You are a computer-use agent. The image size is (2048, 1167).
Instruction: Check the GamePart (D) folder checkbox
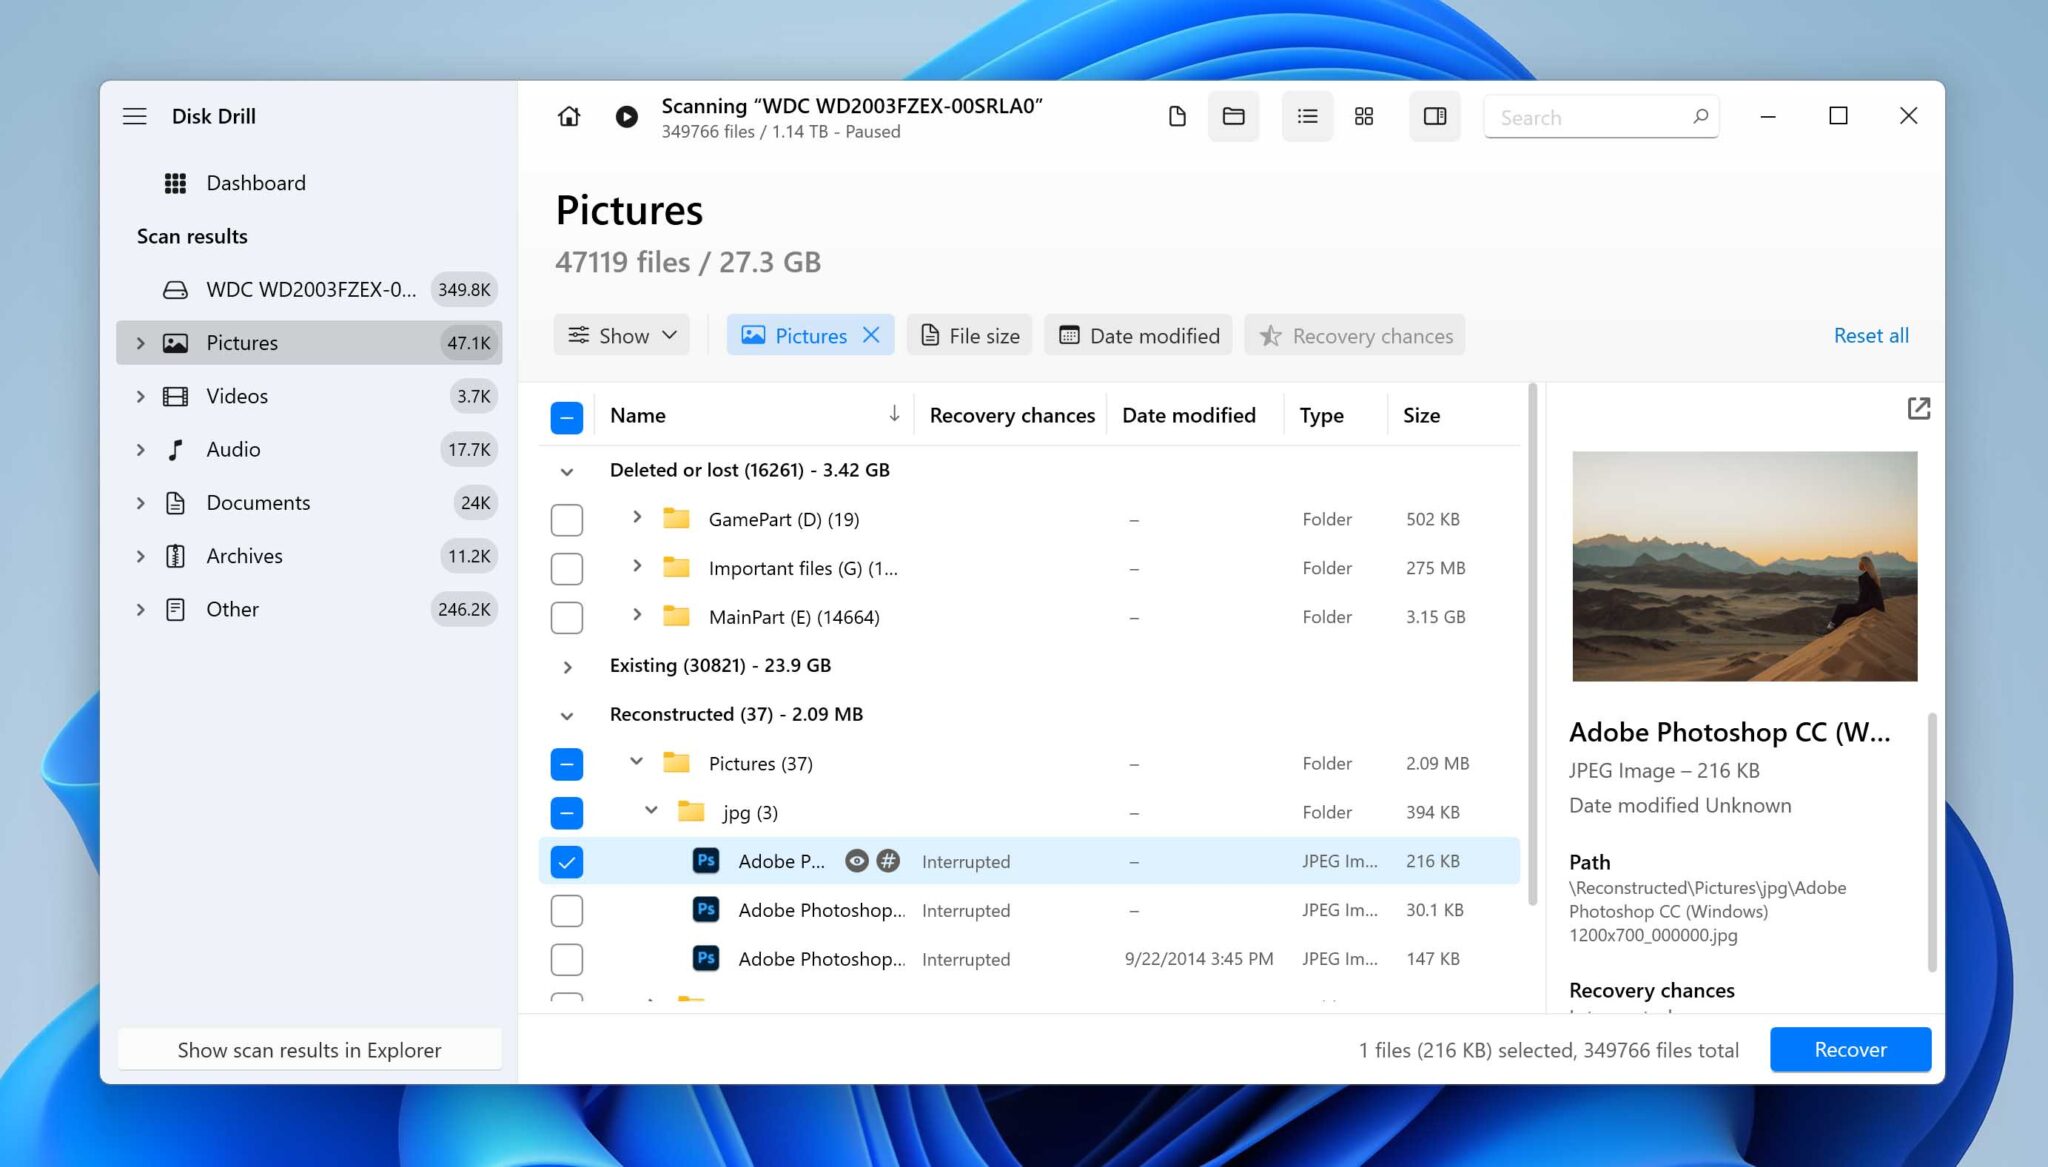tap(567, 519)
